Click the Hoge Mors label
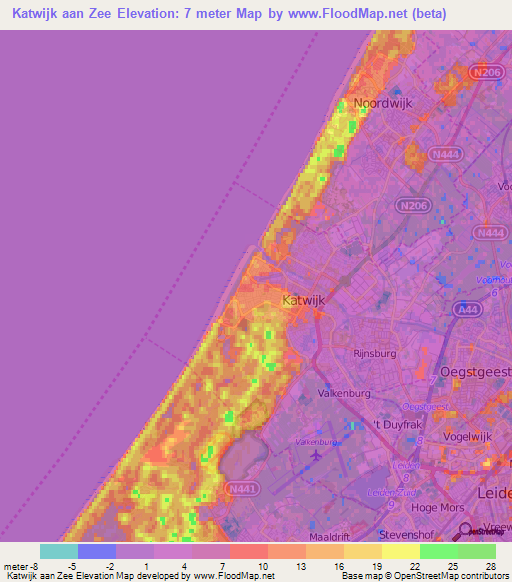This screenshot has height=582, width=512. click(437, 508)
